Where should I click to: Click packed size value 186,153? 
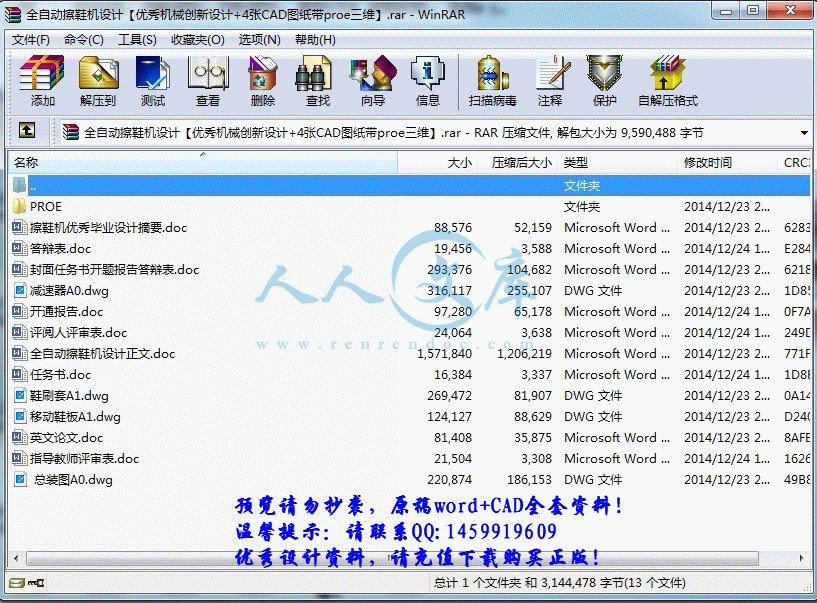pyautogui.click(x=529, y=479)
